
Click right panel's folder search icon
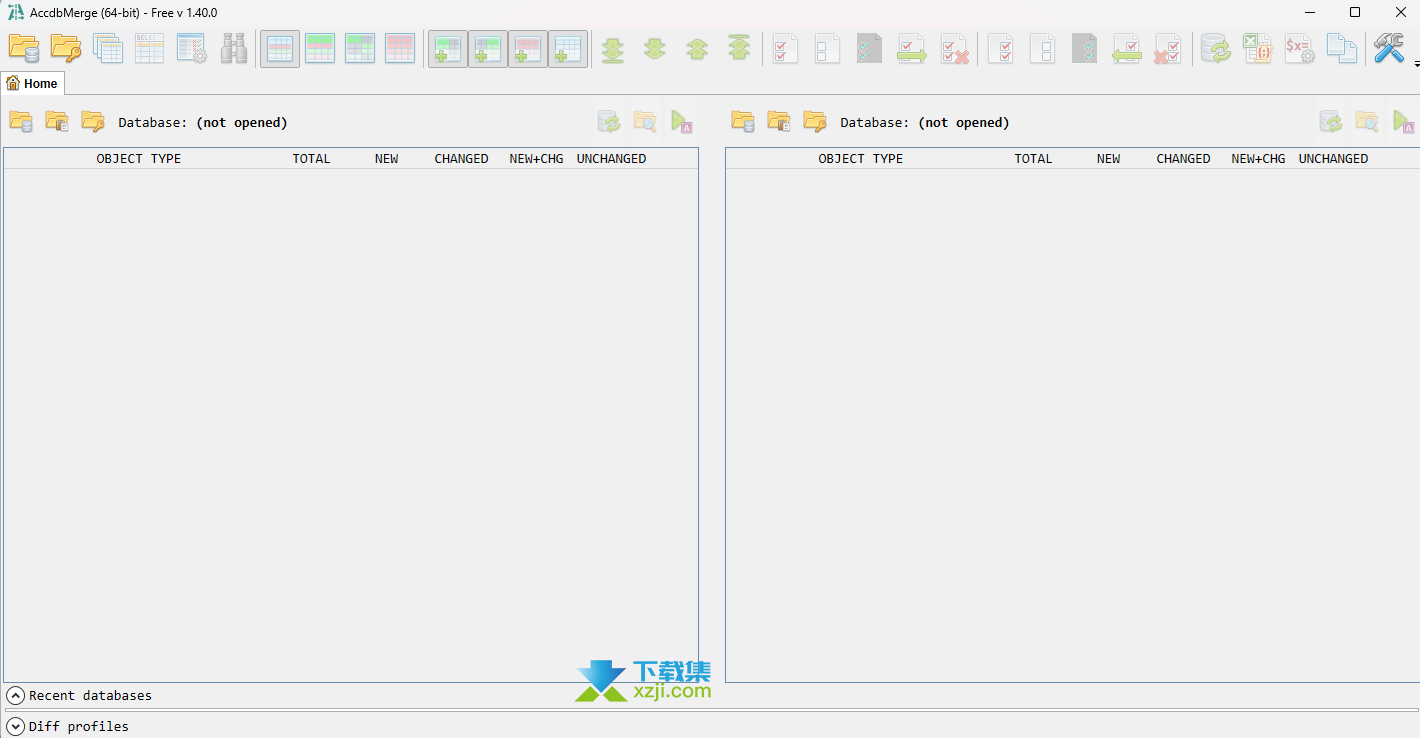pyautogui.click(x=1367, y=122)
